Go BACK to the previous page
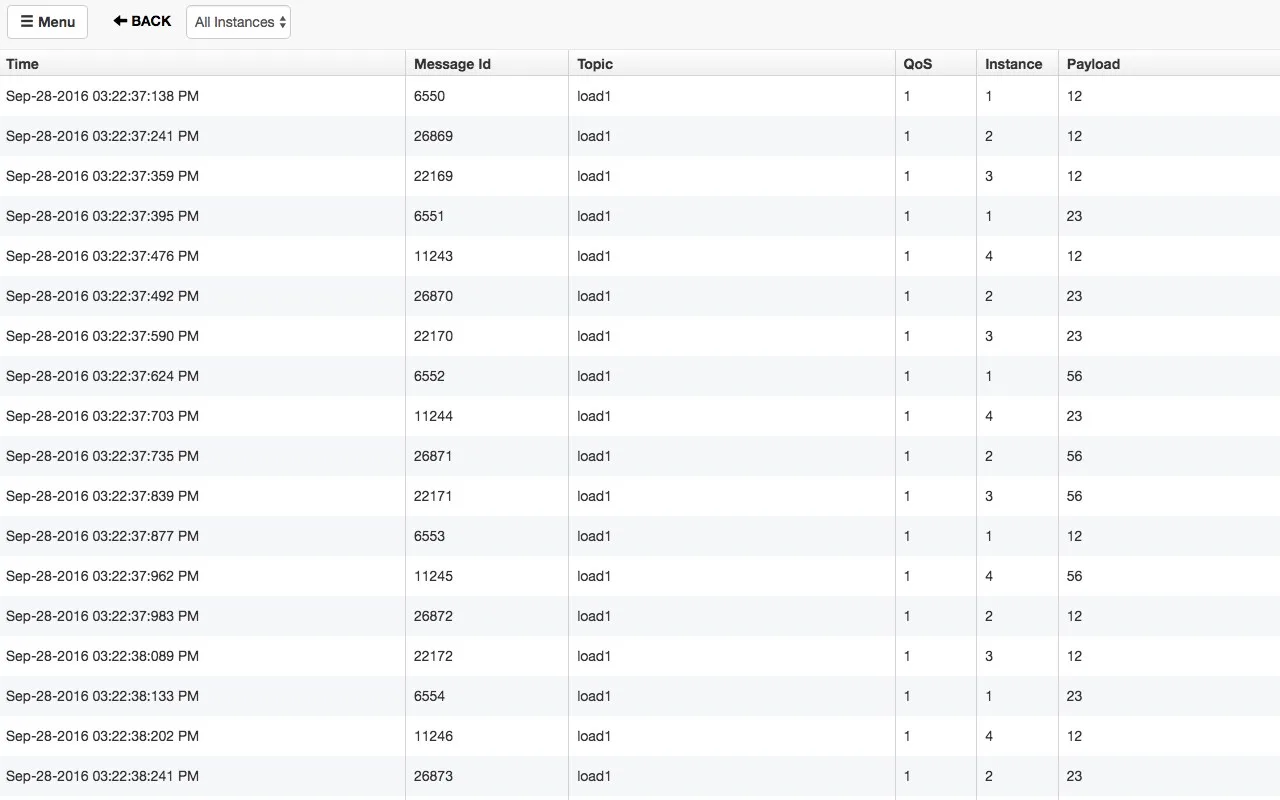The image size is (1280, 800). pyautogui.click(x=142, y=21)
